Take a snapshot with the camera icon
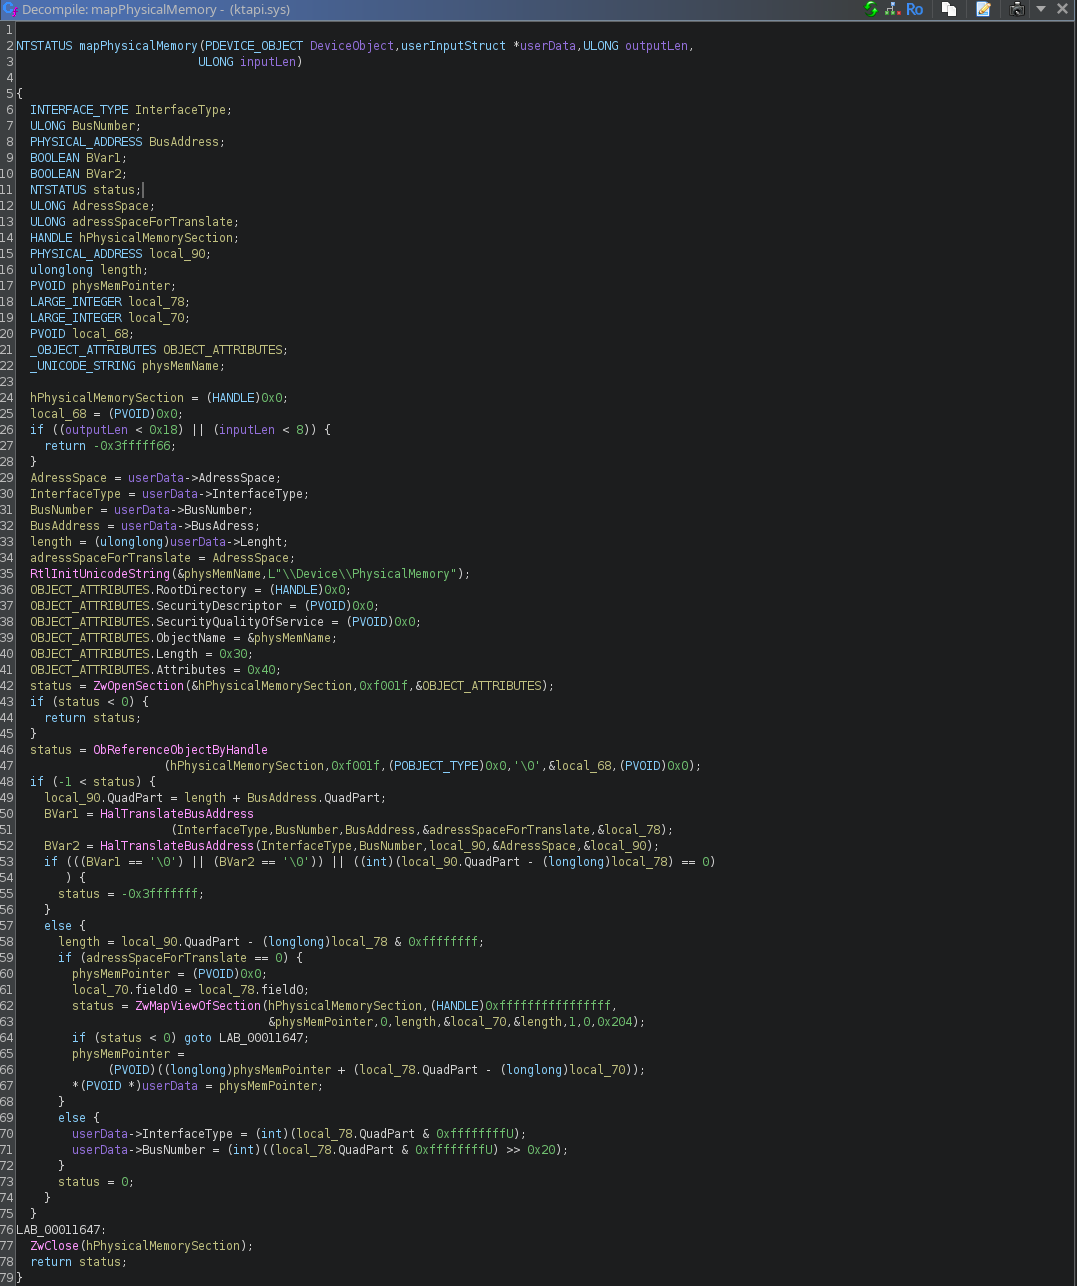The width and height of the screenshot is (1077, 1286). coord(1017,9)
